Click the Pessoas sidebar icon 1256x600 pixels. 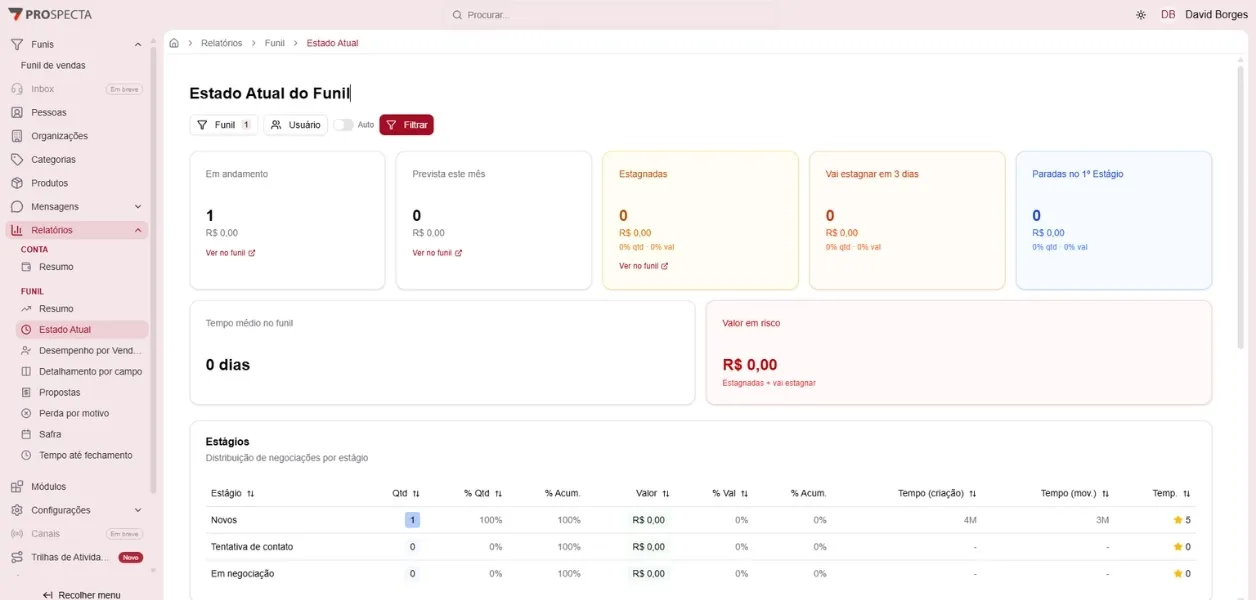click(17, 113)
